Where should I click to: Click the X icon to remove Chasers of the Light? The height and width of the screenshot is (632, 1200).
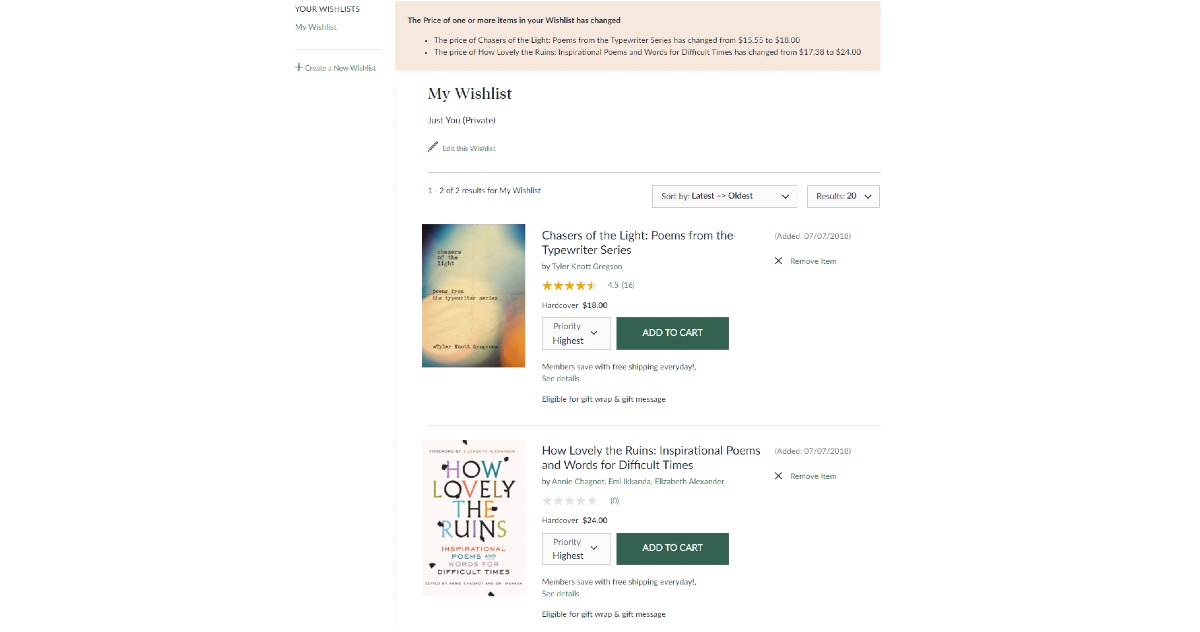click(x=779, y=261)
